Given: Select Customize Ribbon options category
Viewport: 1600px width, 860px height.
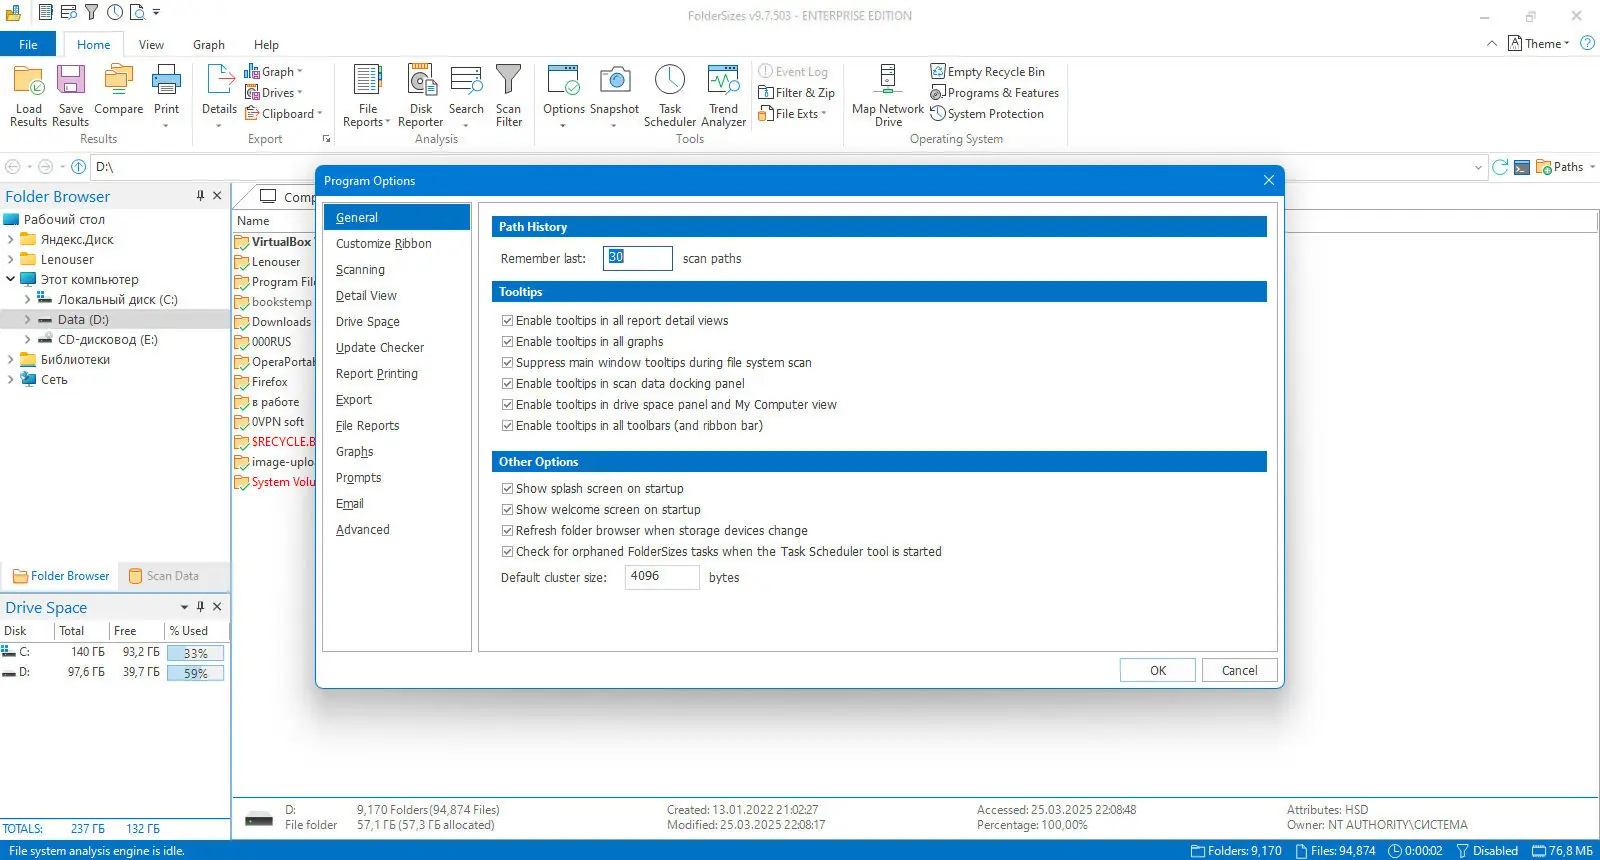Looking at the screenshot, I should click(x=384, y=244).
